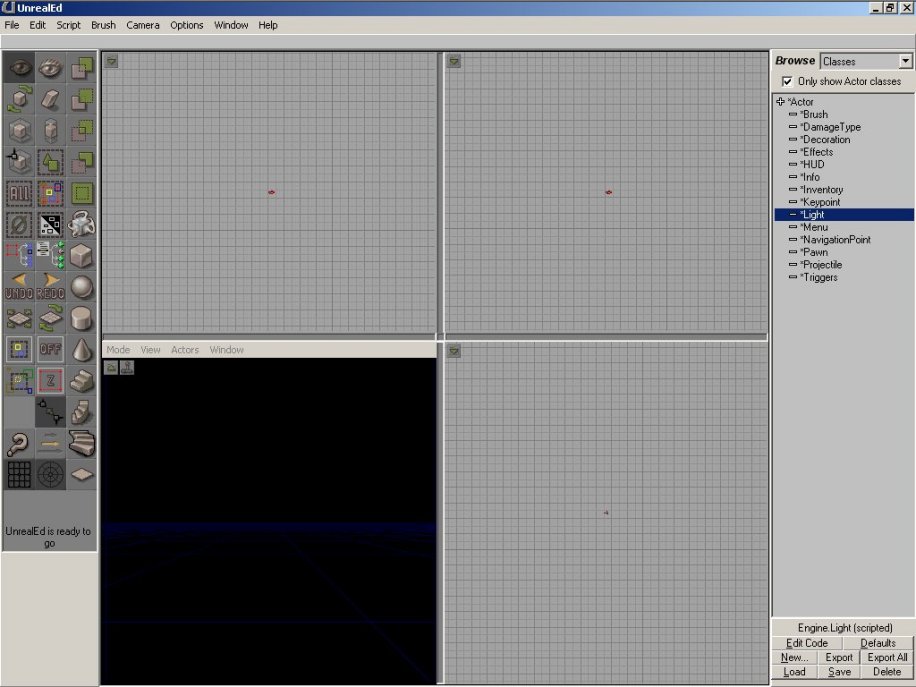The image size is (916, 687).
Task: Open the Script menu
Action: [68, 25]
